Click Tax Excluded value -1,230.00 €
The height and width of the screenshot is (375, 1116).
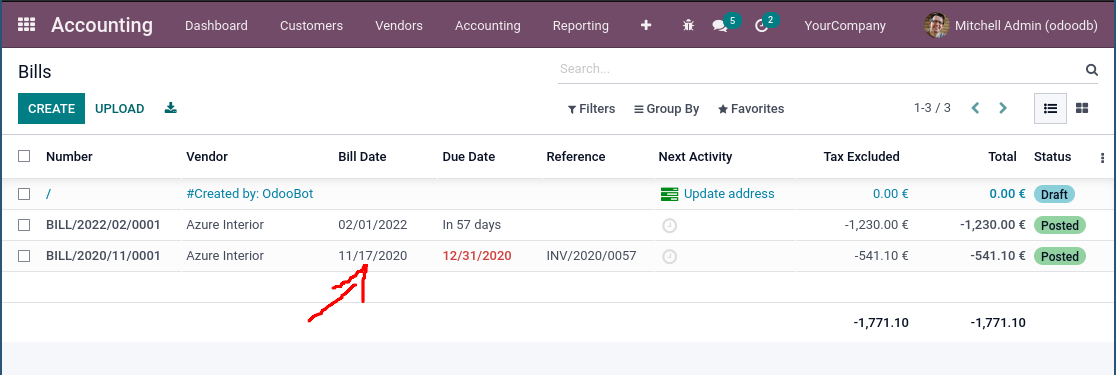876,225
